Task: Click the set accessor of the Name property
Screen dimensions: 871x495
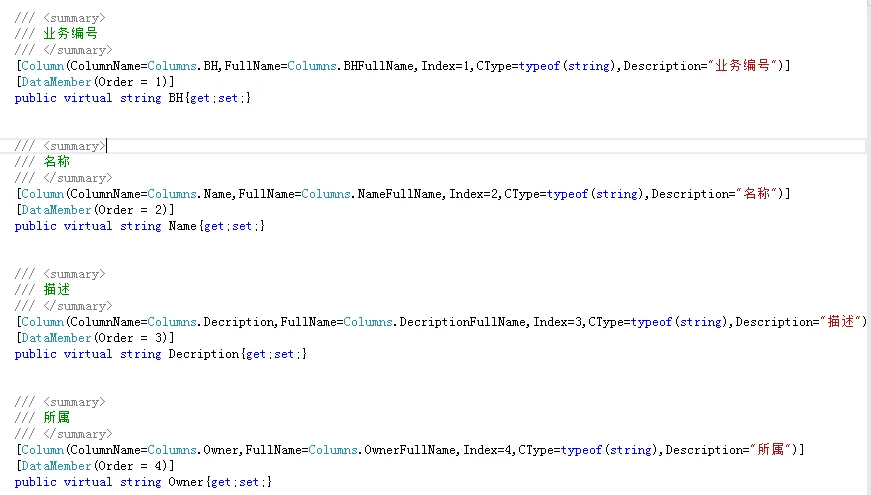Action: pyautogui.click(x=242, y=226)
